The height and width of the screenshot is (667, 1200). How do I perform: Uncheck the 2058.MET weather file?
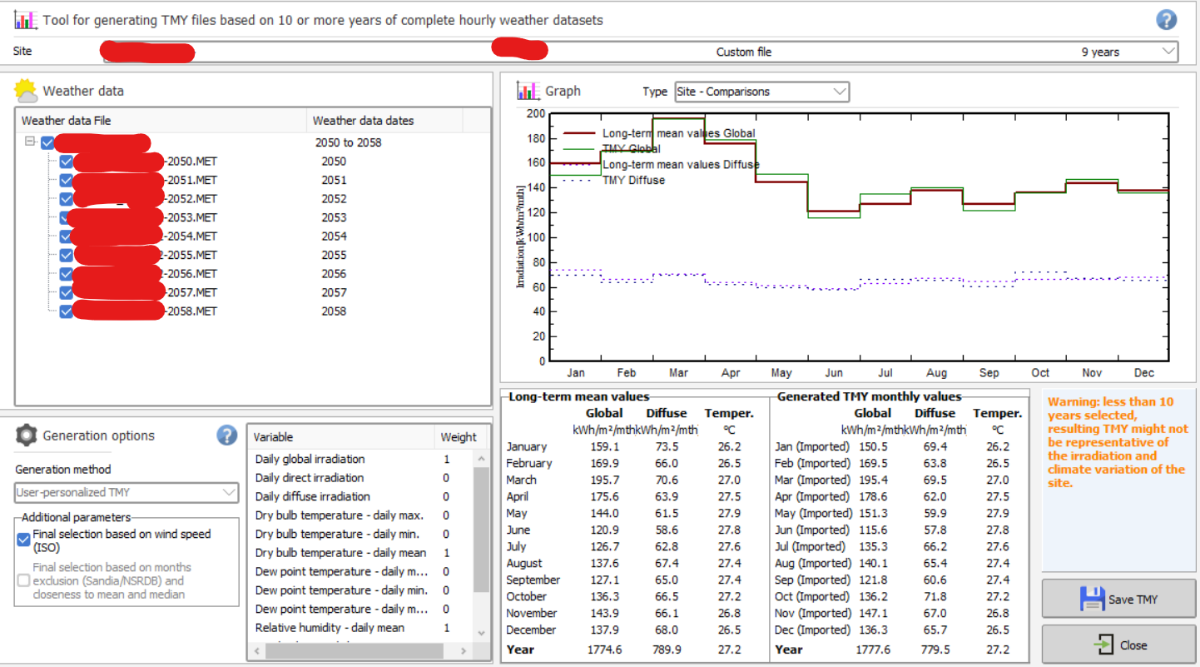pyautogui.click(x=66, y=311)
